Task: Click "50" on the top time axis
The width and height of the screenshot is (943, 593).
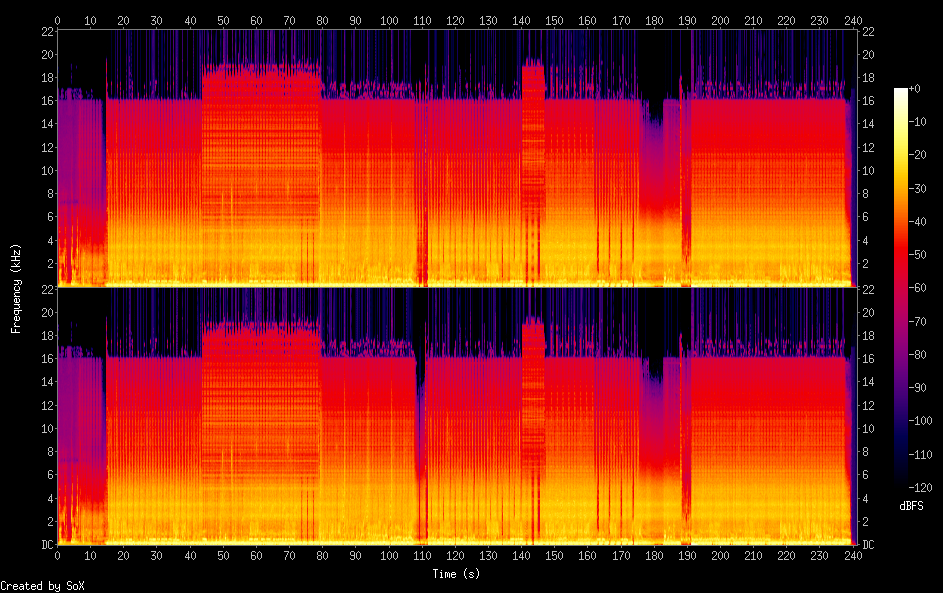Action: point(223,20)
